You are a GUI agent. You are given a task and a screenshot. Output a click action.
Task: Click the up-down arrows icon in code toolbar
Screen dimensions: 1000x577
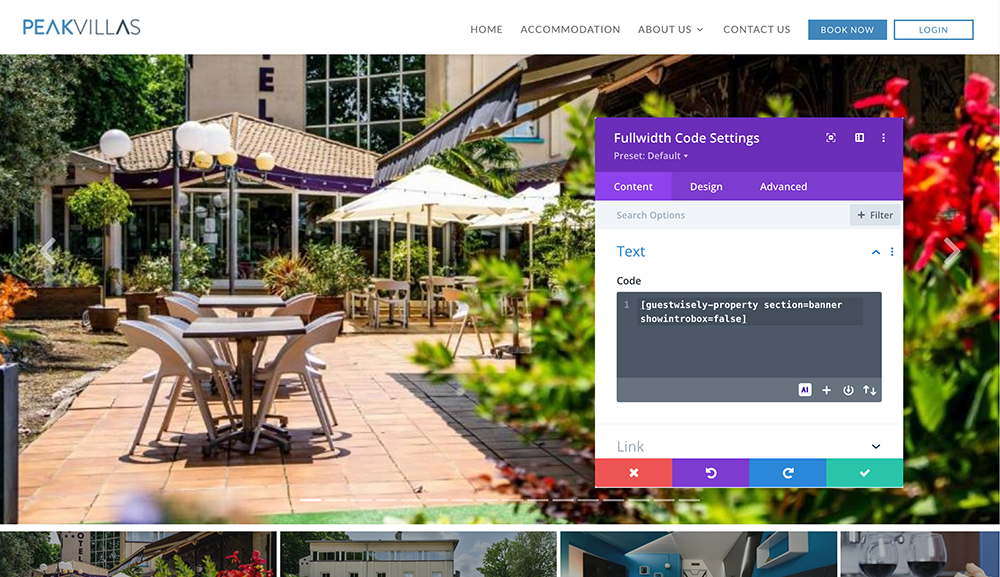tap(869, 390)
